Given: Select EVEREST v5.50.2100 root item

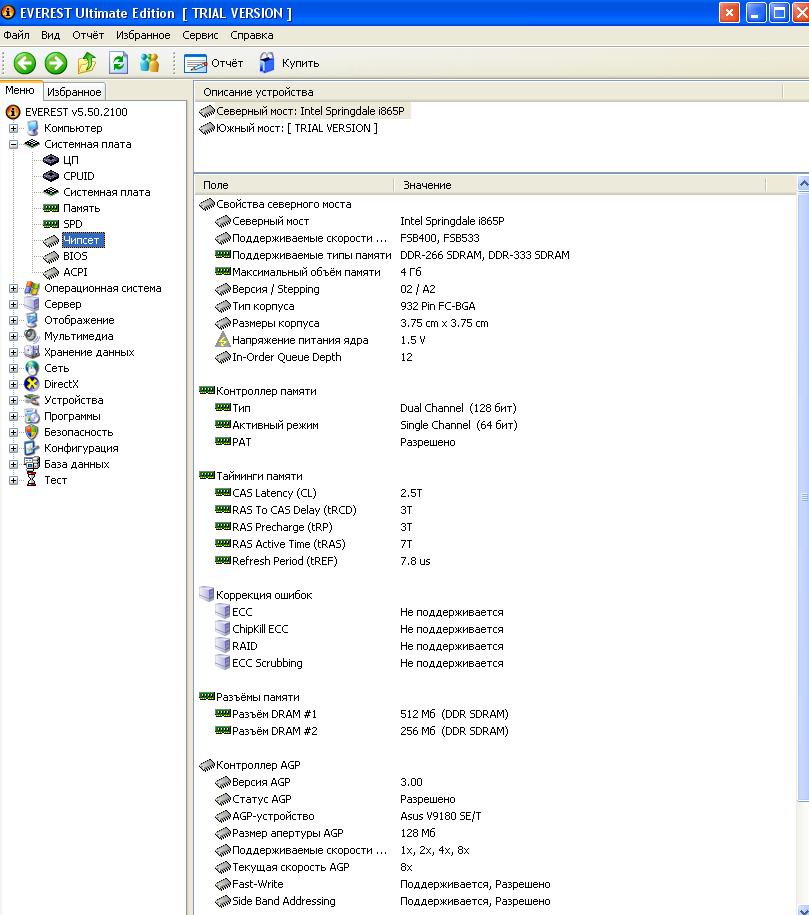Looking at the screenshot, I should (76, 112).
